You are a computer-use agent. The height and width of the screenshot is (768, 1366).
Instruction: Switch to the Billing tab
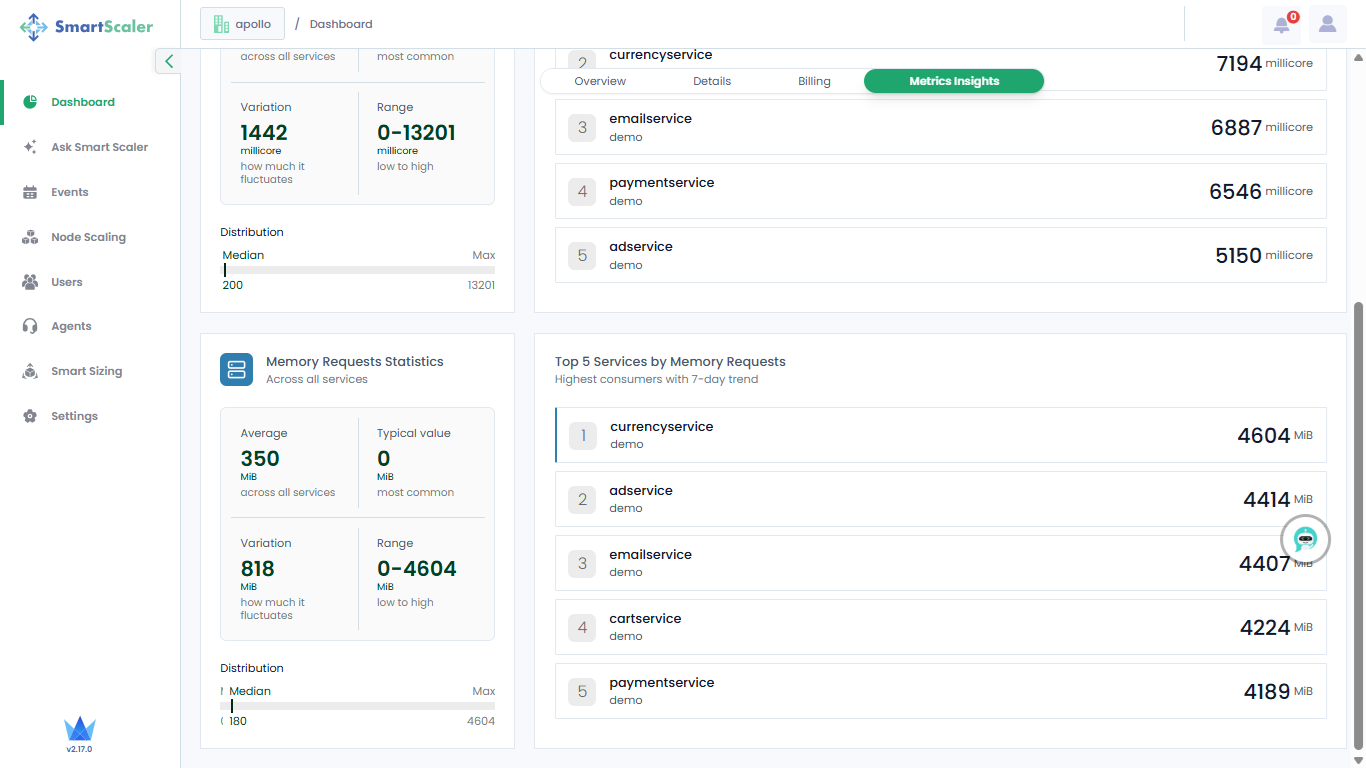[x=814, y=81]
